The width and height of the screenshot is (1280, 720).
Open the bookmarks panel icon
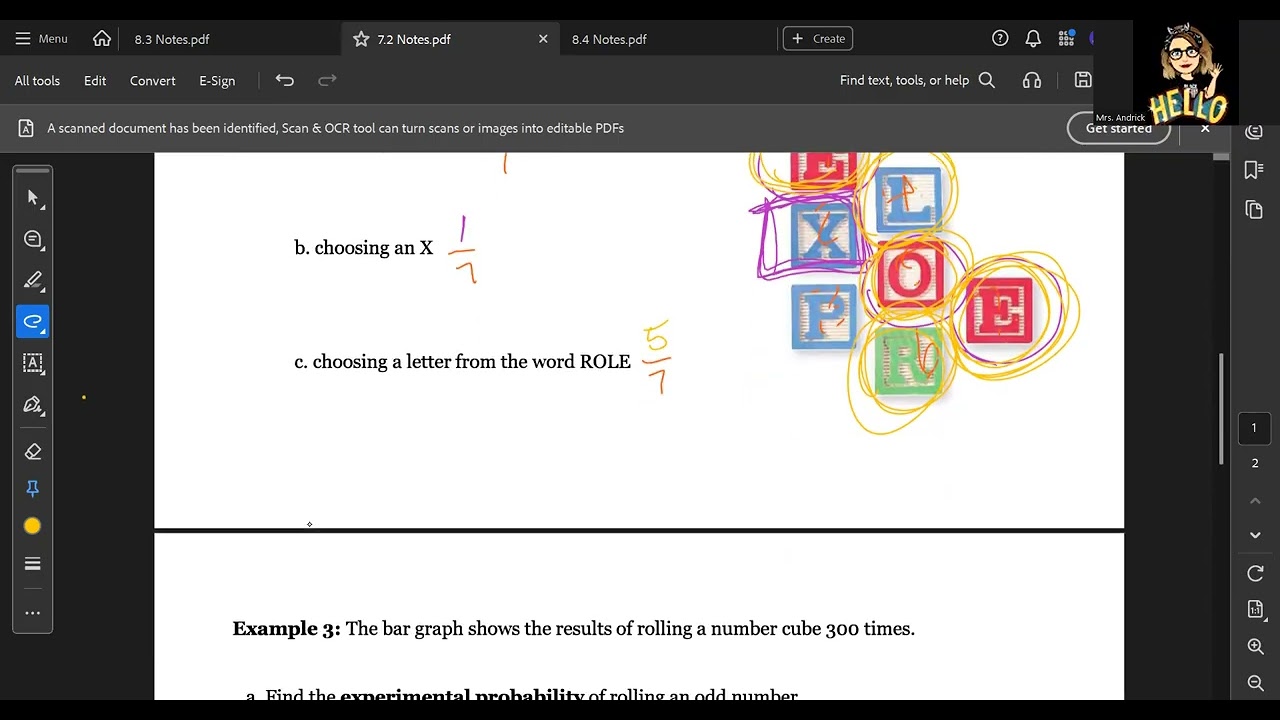click(1254, 170)
